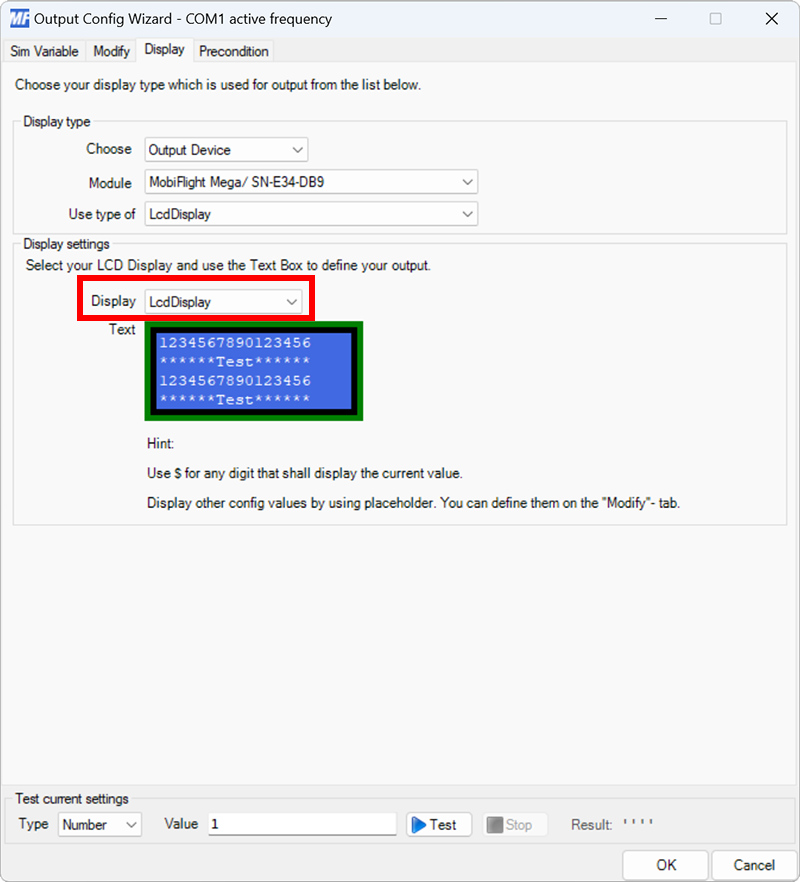This screenshot has width=800, height=882.
Task: Click the Choose dropdown arrow
Action: click(297, 149)
